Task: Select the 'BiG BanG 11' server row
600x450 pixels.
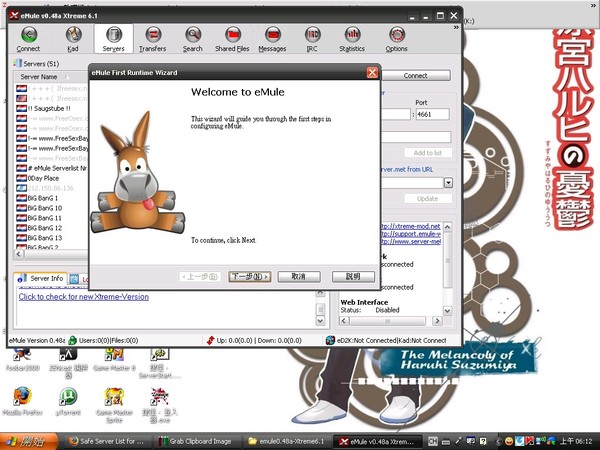Action: coord(52,218)
